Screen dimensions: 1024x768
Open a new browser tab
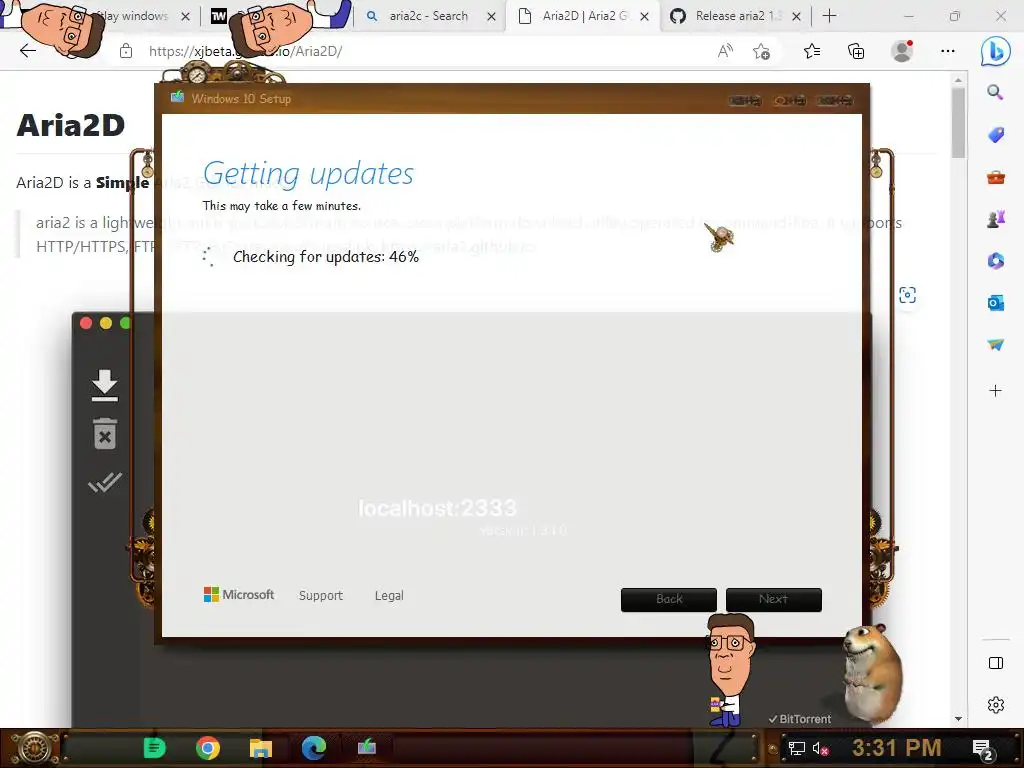point(829,16)
